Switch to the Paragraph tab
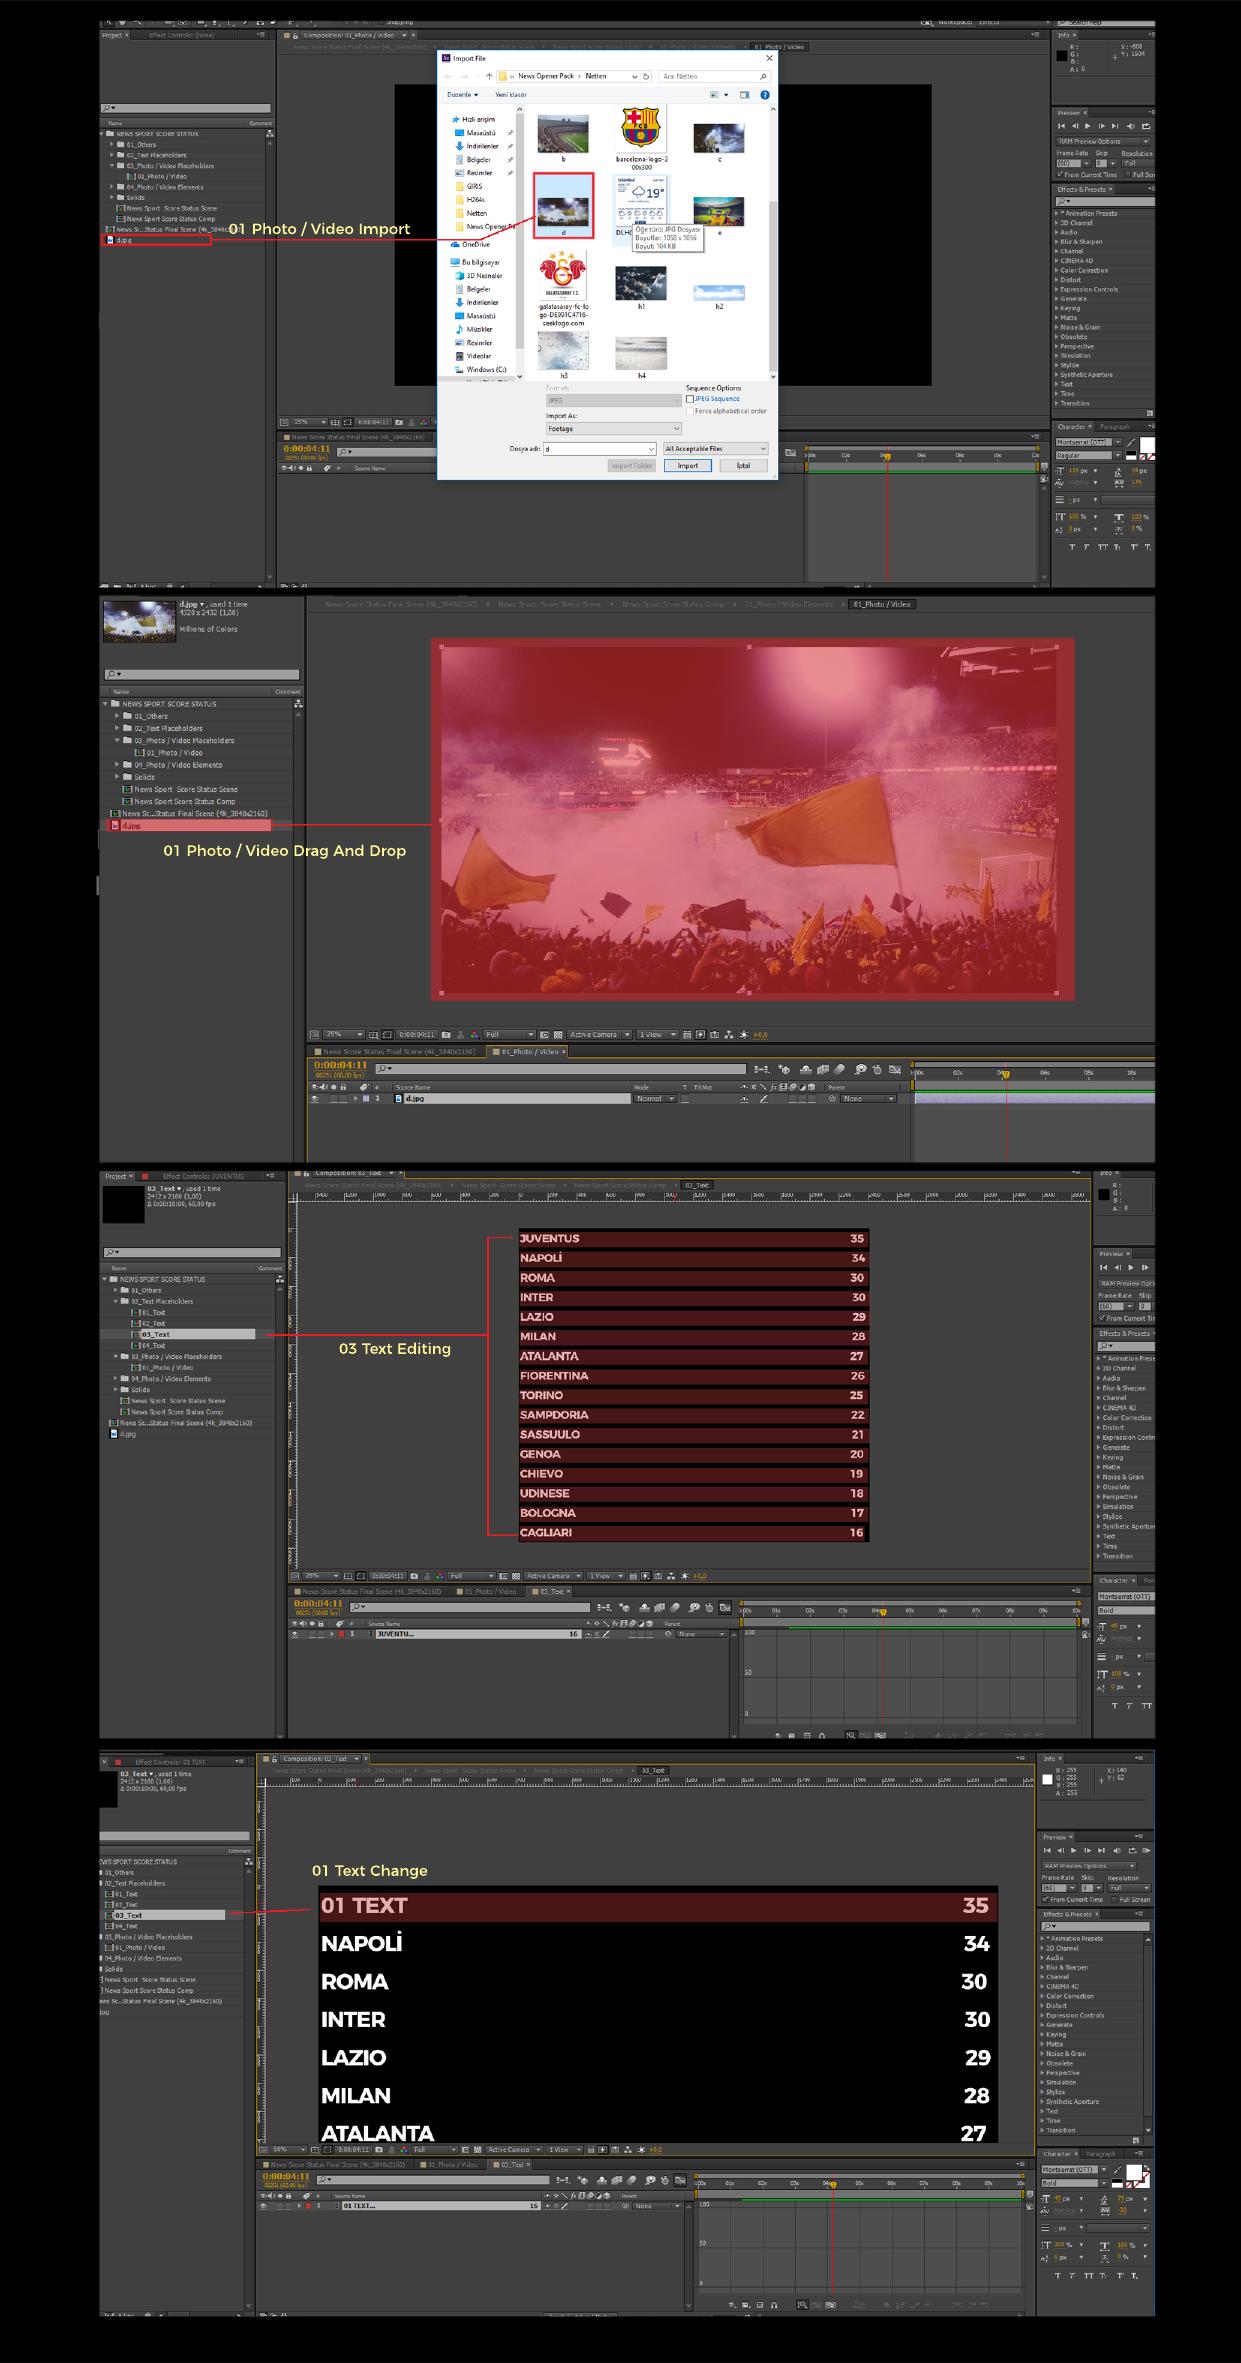Image resolution: width=1241 pixels, height=2363 pixels. 1115,427
